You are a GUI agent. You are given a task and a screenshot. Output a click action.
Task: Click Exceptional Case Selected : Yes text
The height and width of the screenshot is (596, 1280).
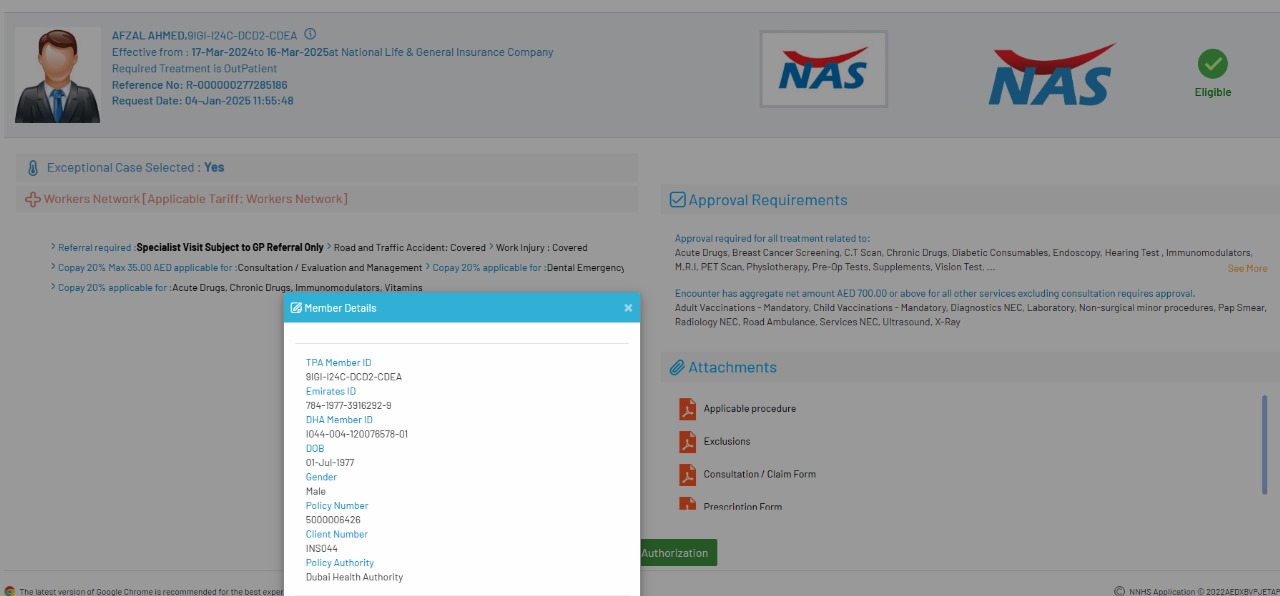136,168
